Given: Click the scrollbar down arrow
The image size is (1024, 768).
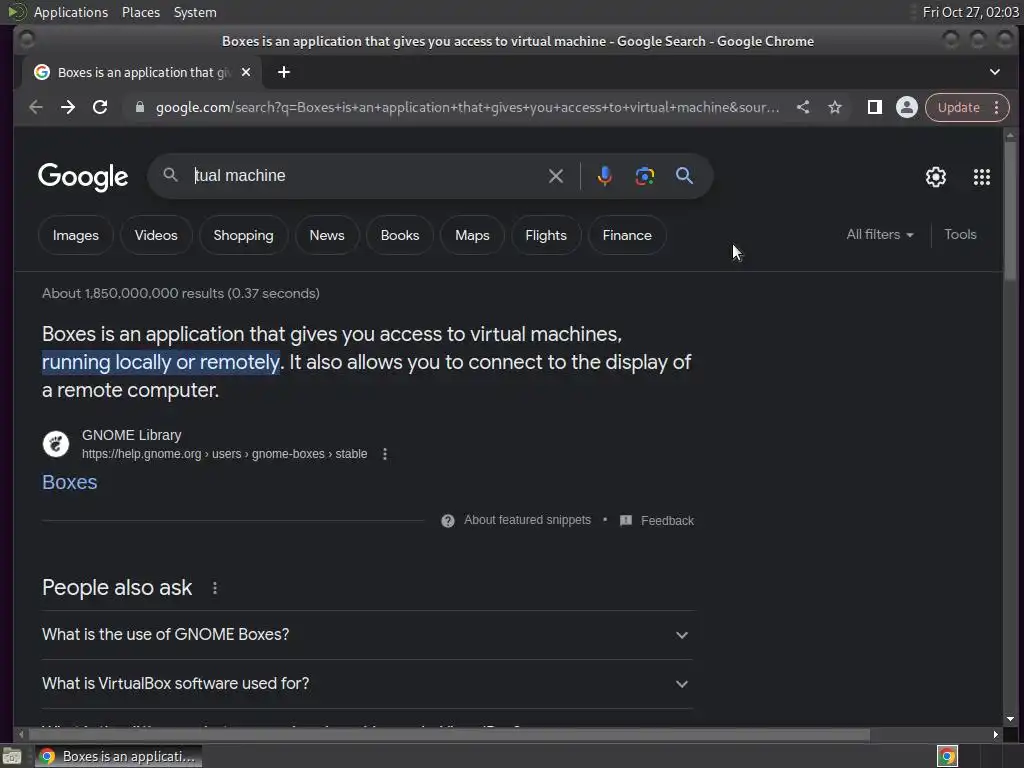Looking at the screenshot, I should pyautogui.click(x=1010, y=718).
